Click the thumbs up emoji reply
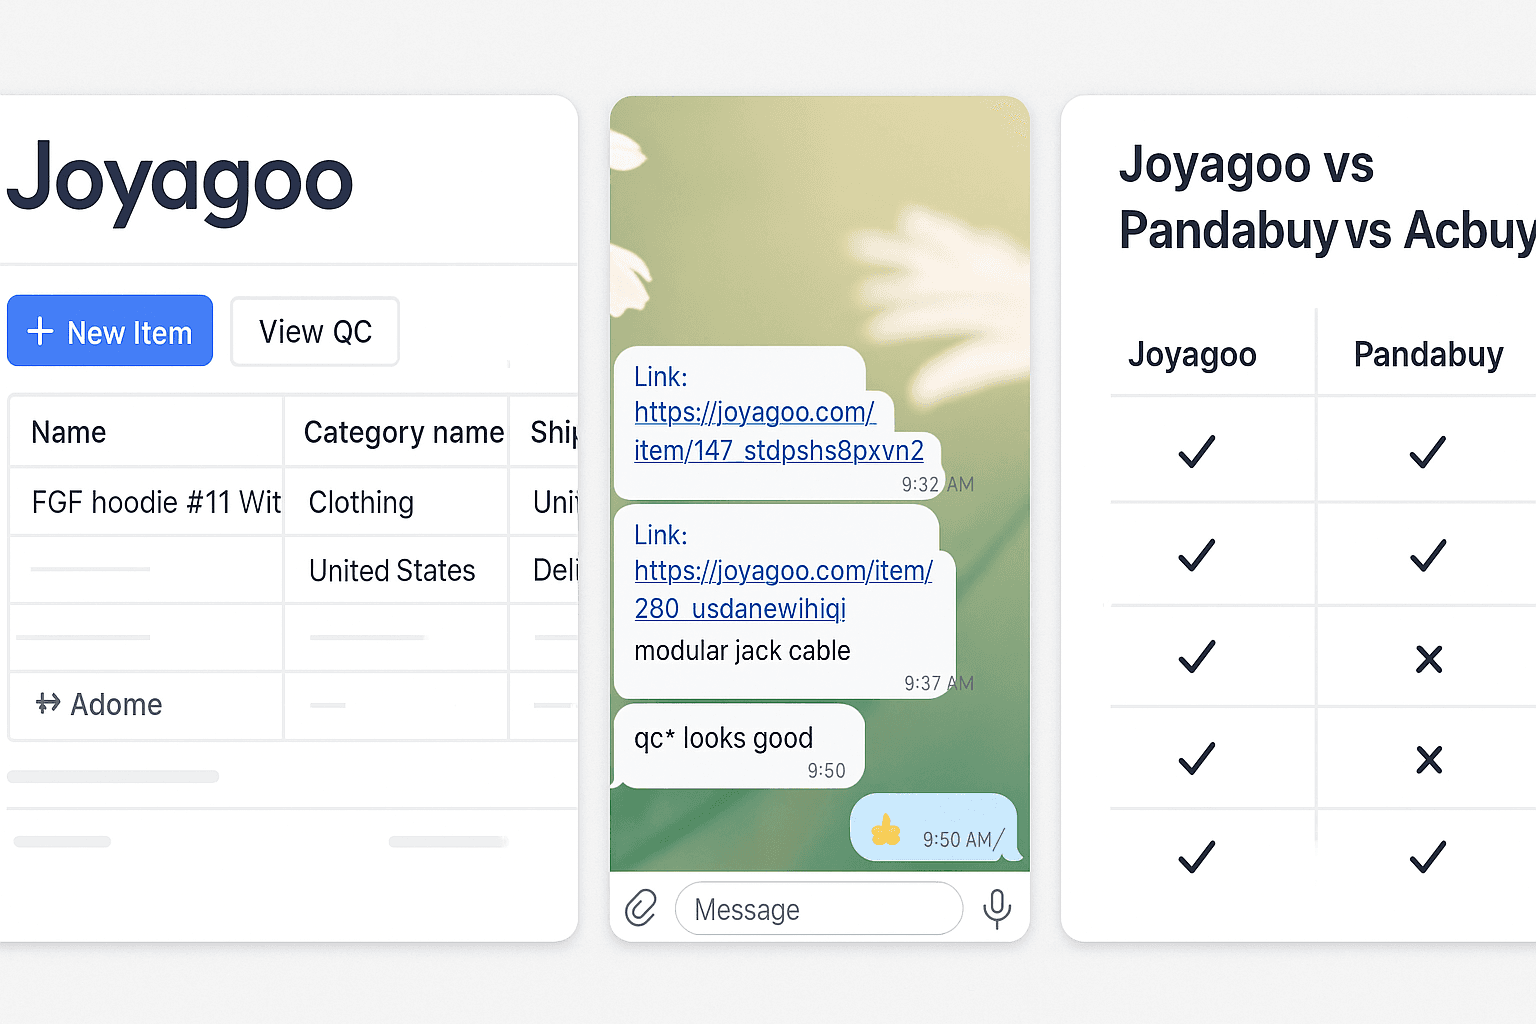 (885, 831)
